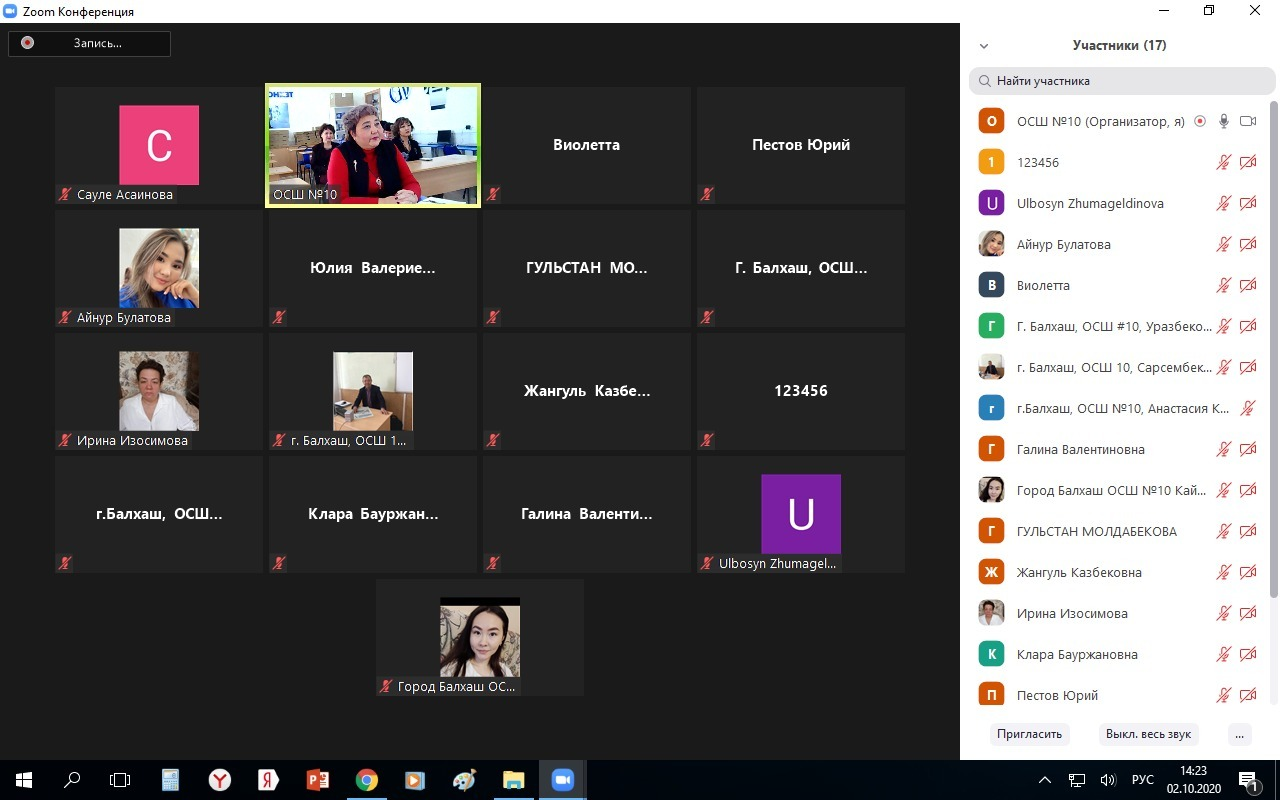Toggle the disabled camera for Пестов Юрий
Image resolution: width=1280 pixels, height=800 pixels.
click(x=1247, y=695)
